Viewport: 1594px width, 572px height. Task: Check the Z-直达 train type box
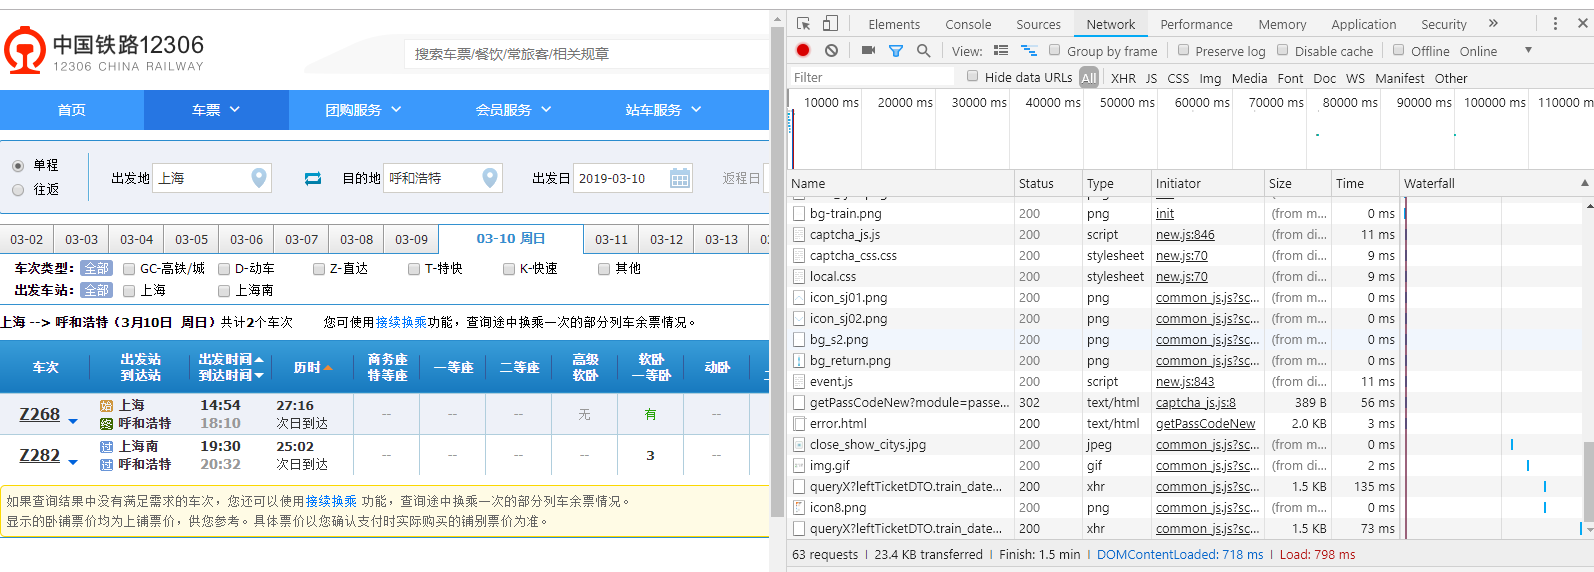click(x=319, y=269)
